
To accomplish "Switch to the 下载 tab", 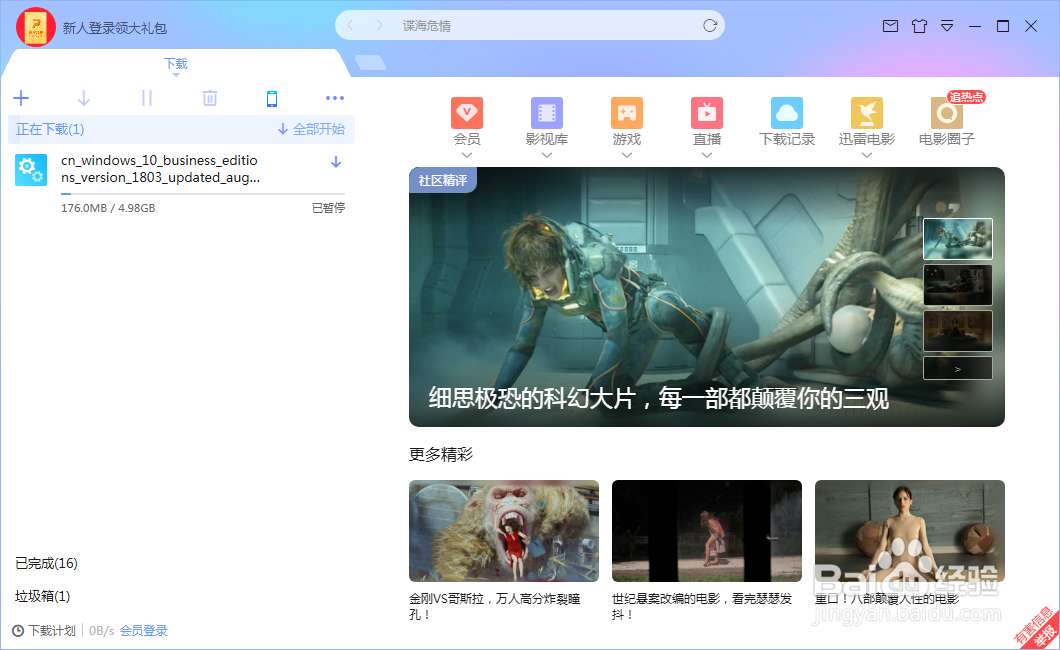I will pyautogui.click(x=176, y=64).
